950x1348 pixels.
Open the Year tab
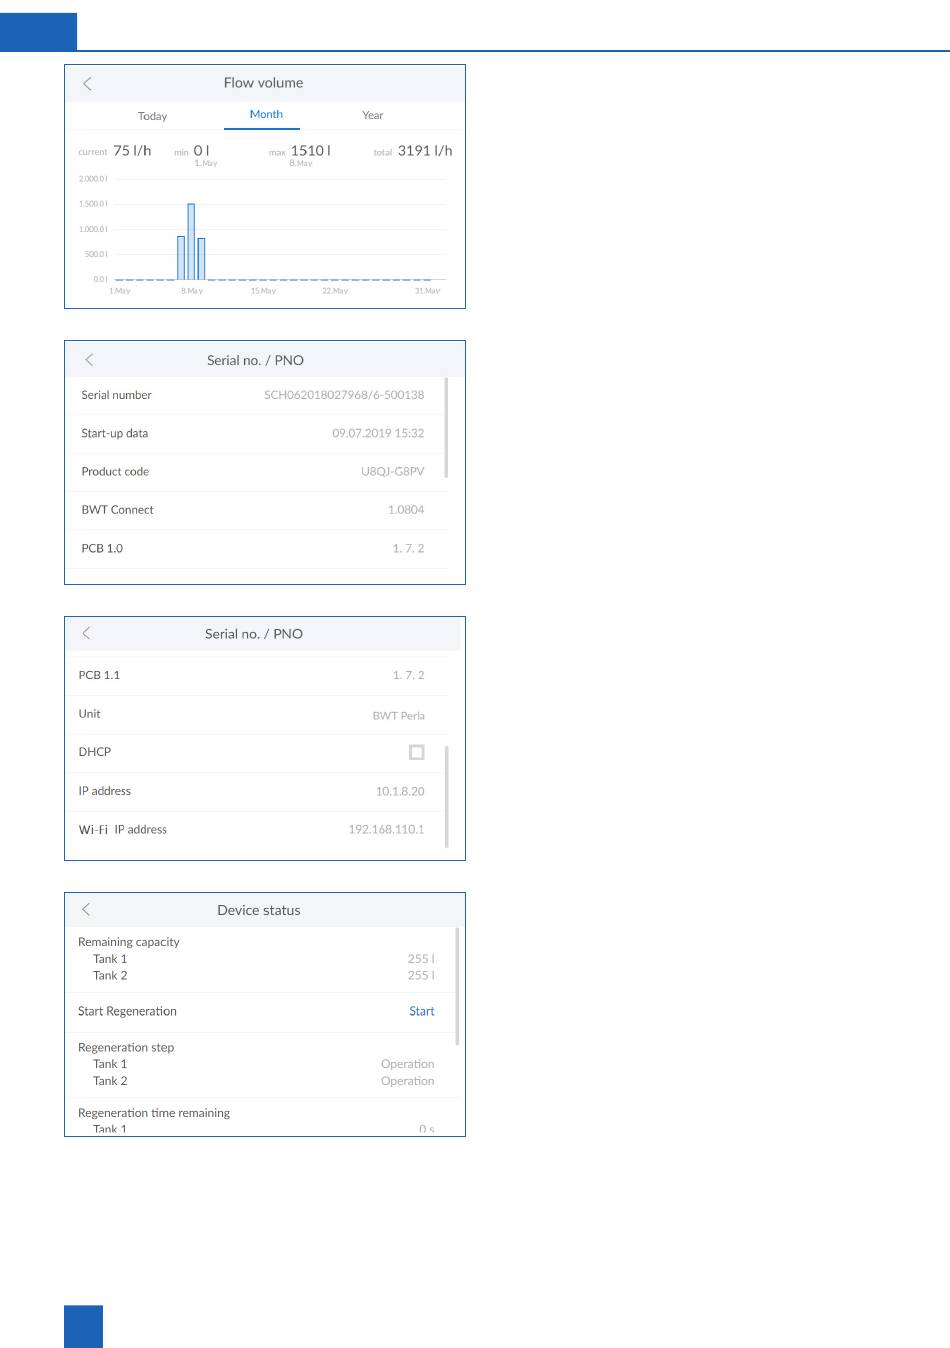coord(372,116)
